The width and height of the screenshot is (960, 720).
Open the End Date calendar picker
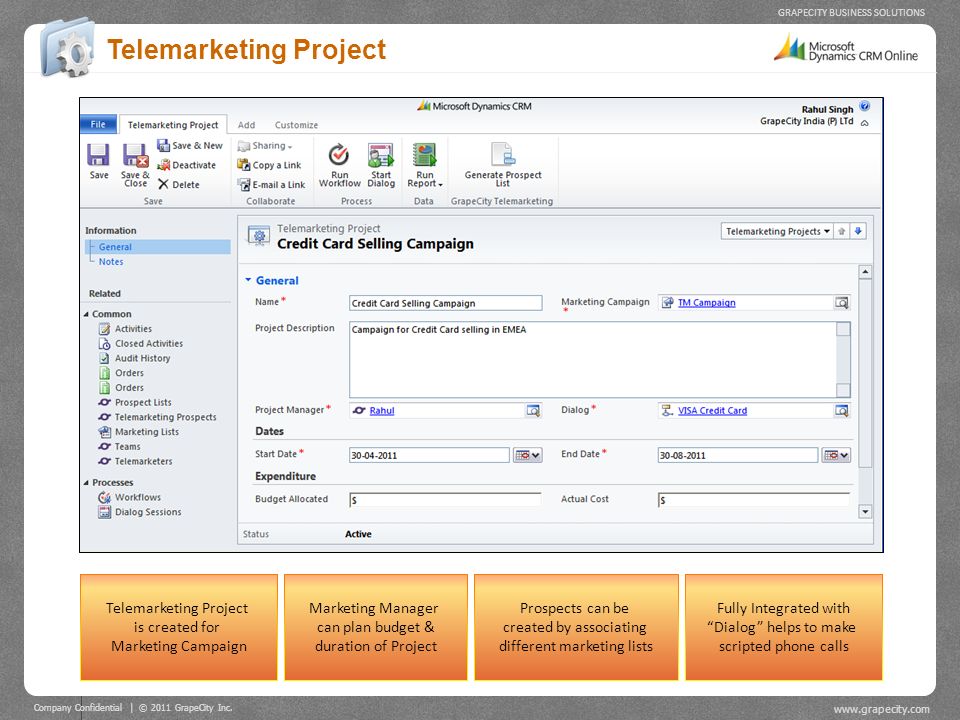pos(836,455)
